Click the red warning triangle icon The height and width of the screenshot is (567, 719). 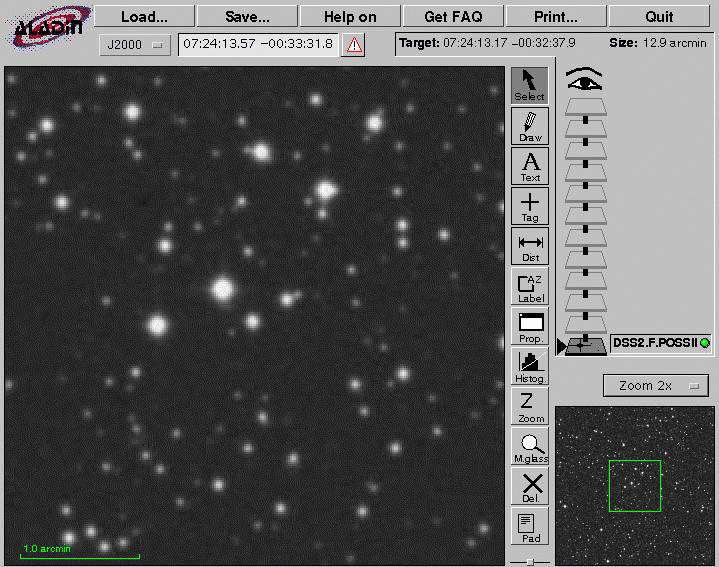point(353,45)
